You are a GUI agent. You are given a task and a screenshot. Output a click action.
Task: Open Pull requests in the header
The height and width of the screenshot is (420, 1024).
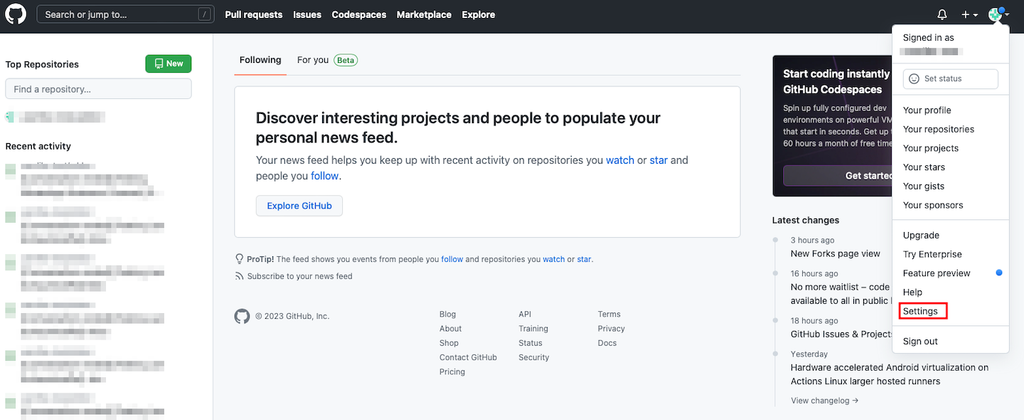(253, 14)
